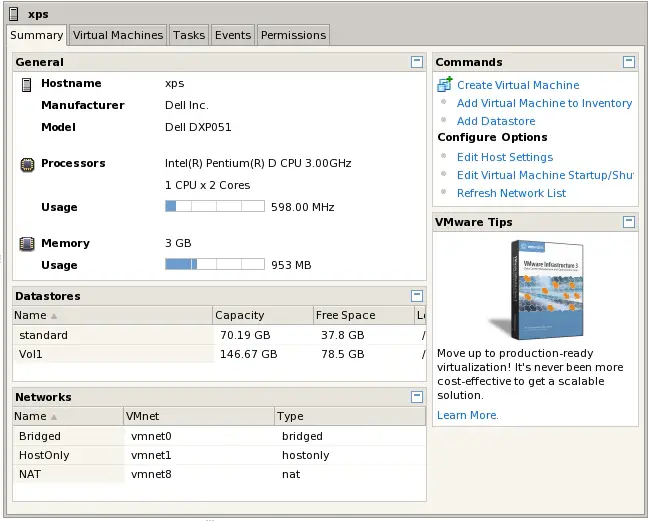This screenshot has height=521, width=649.
Task: Click the 598.00 MHz usage value
Action: 303,207
